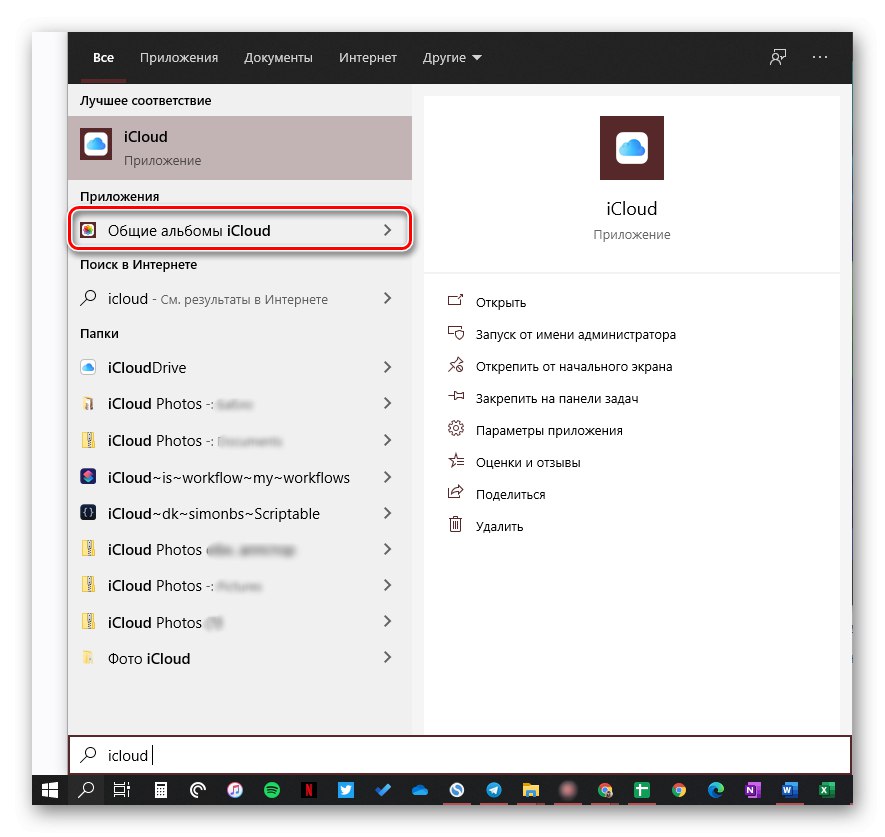Screen dimensions: 885x837
Task: Open Spotify from the taskbar
Action: coord(272,789)
